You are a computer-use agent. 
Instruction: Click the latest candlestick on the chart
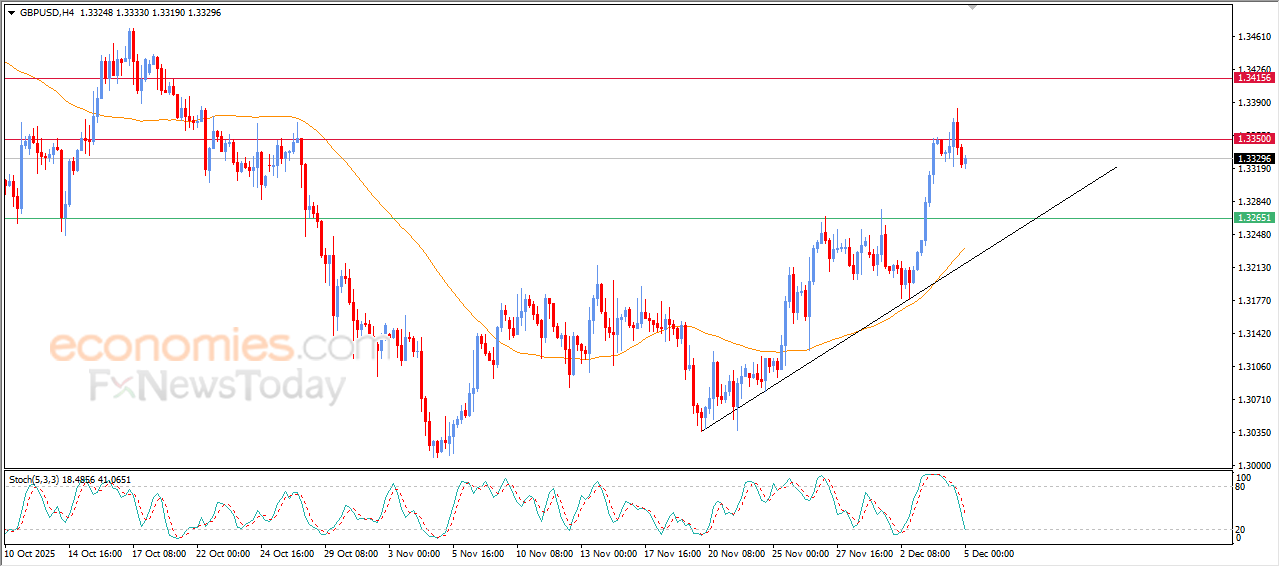pos(965,159)
